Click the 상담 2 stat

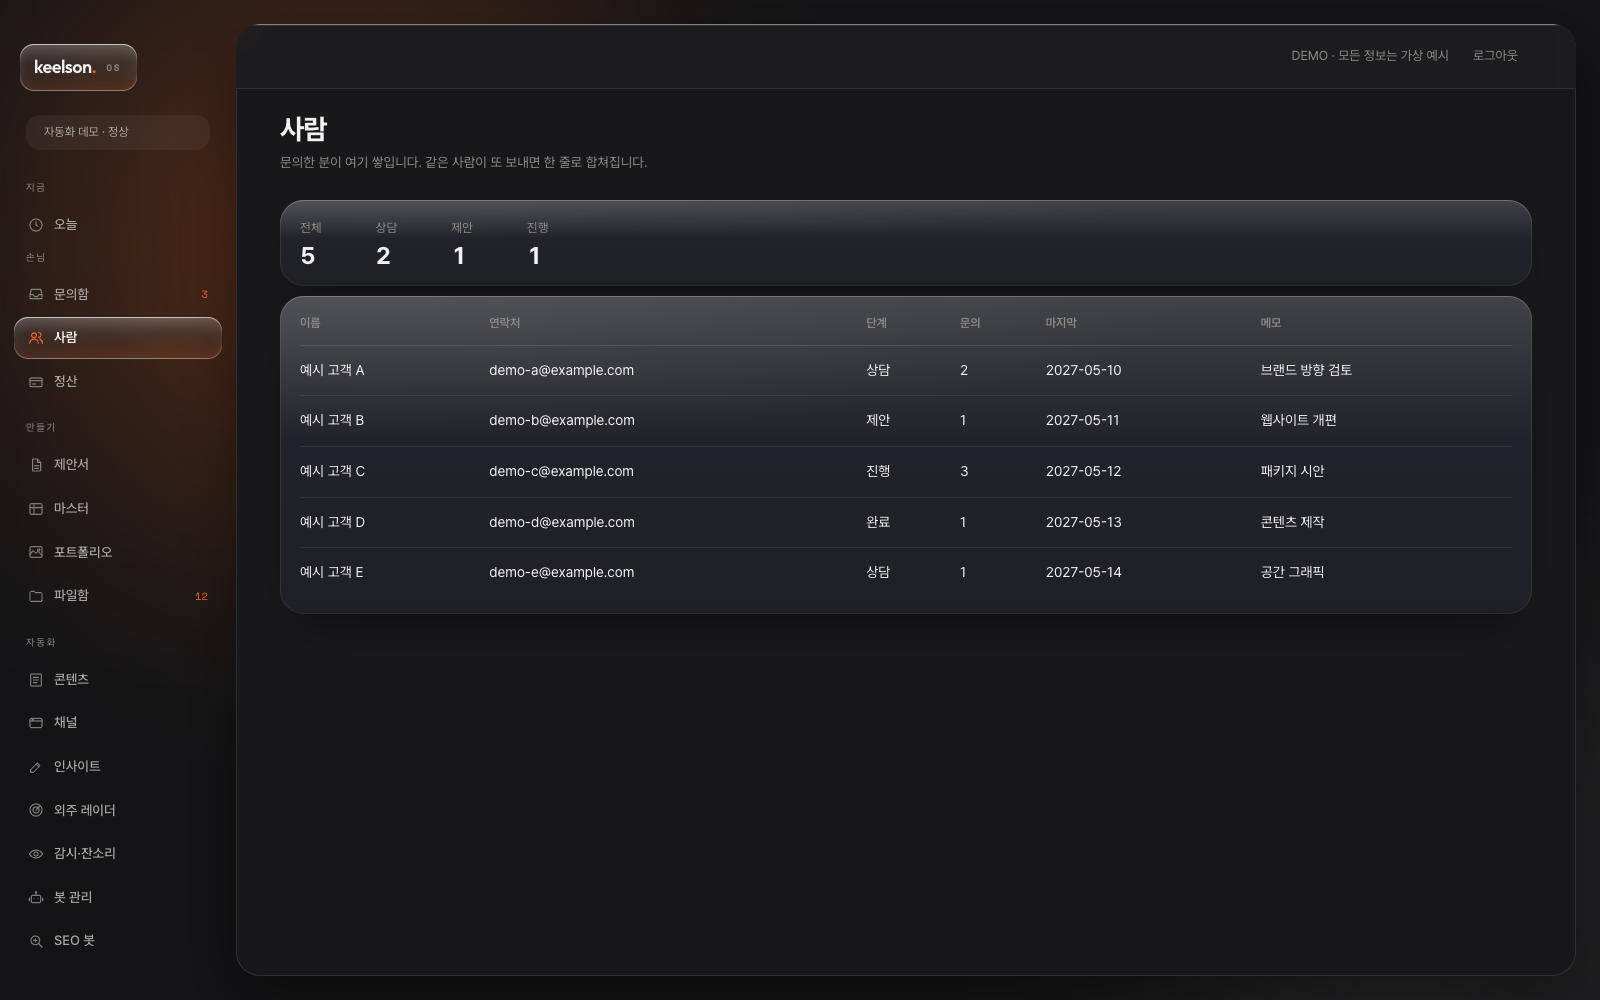point(386,244)
